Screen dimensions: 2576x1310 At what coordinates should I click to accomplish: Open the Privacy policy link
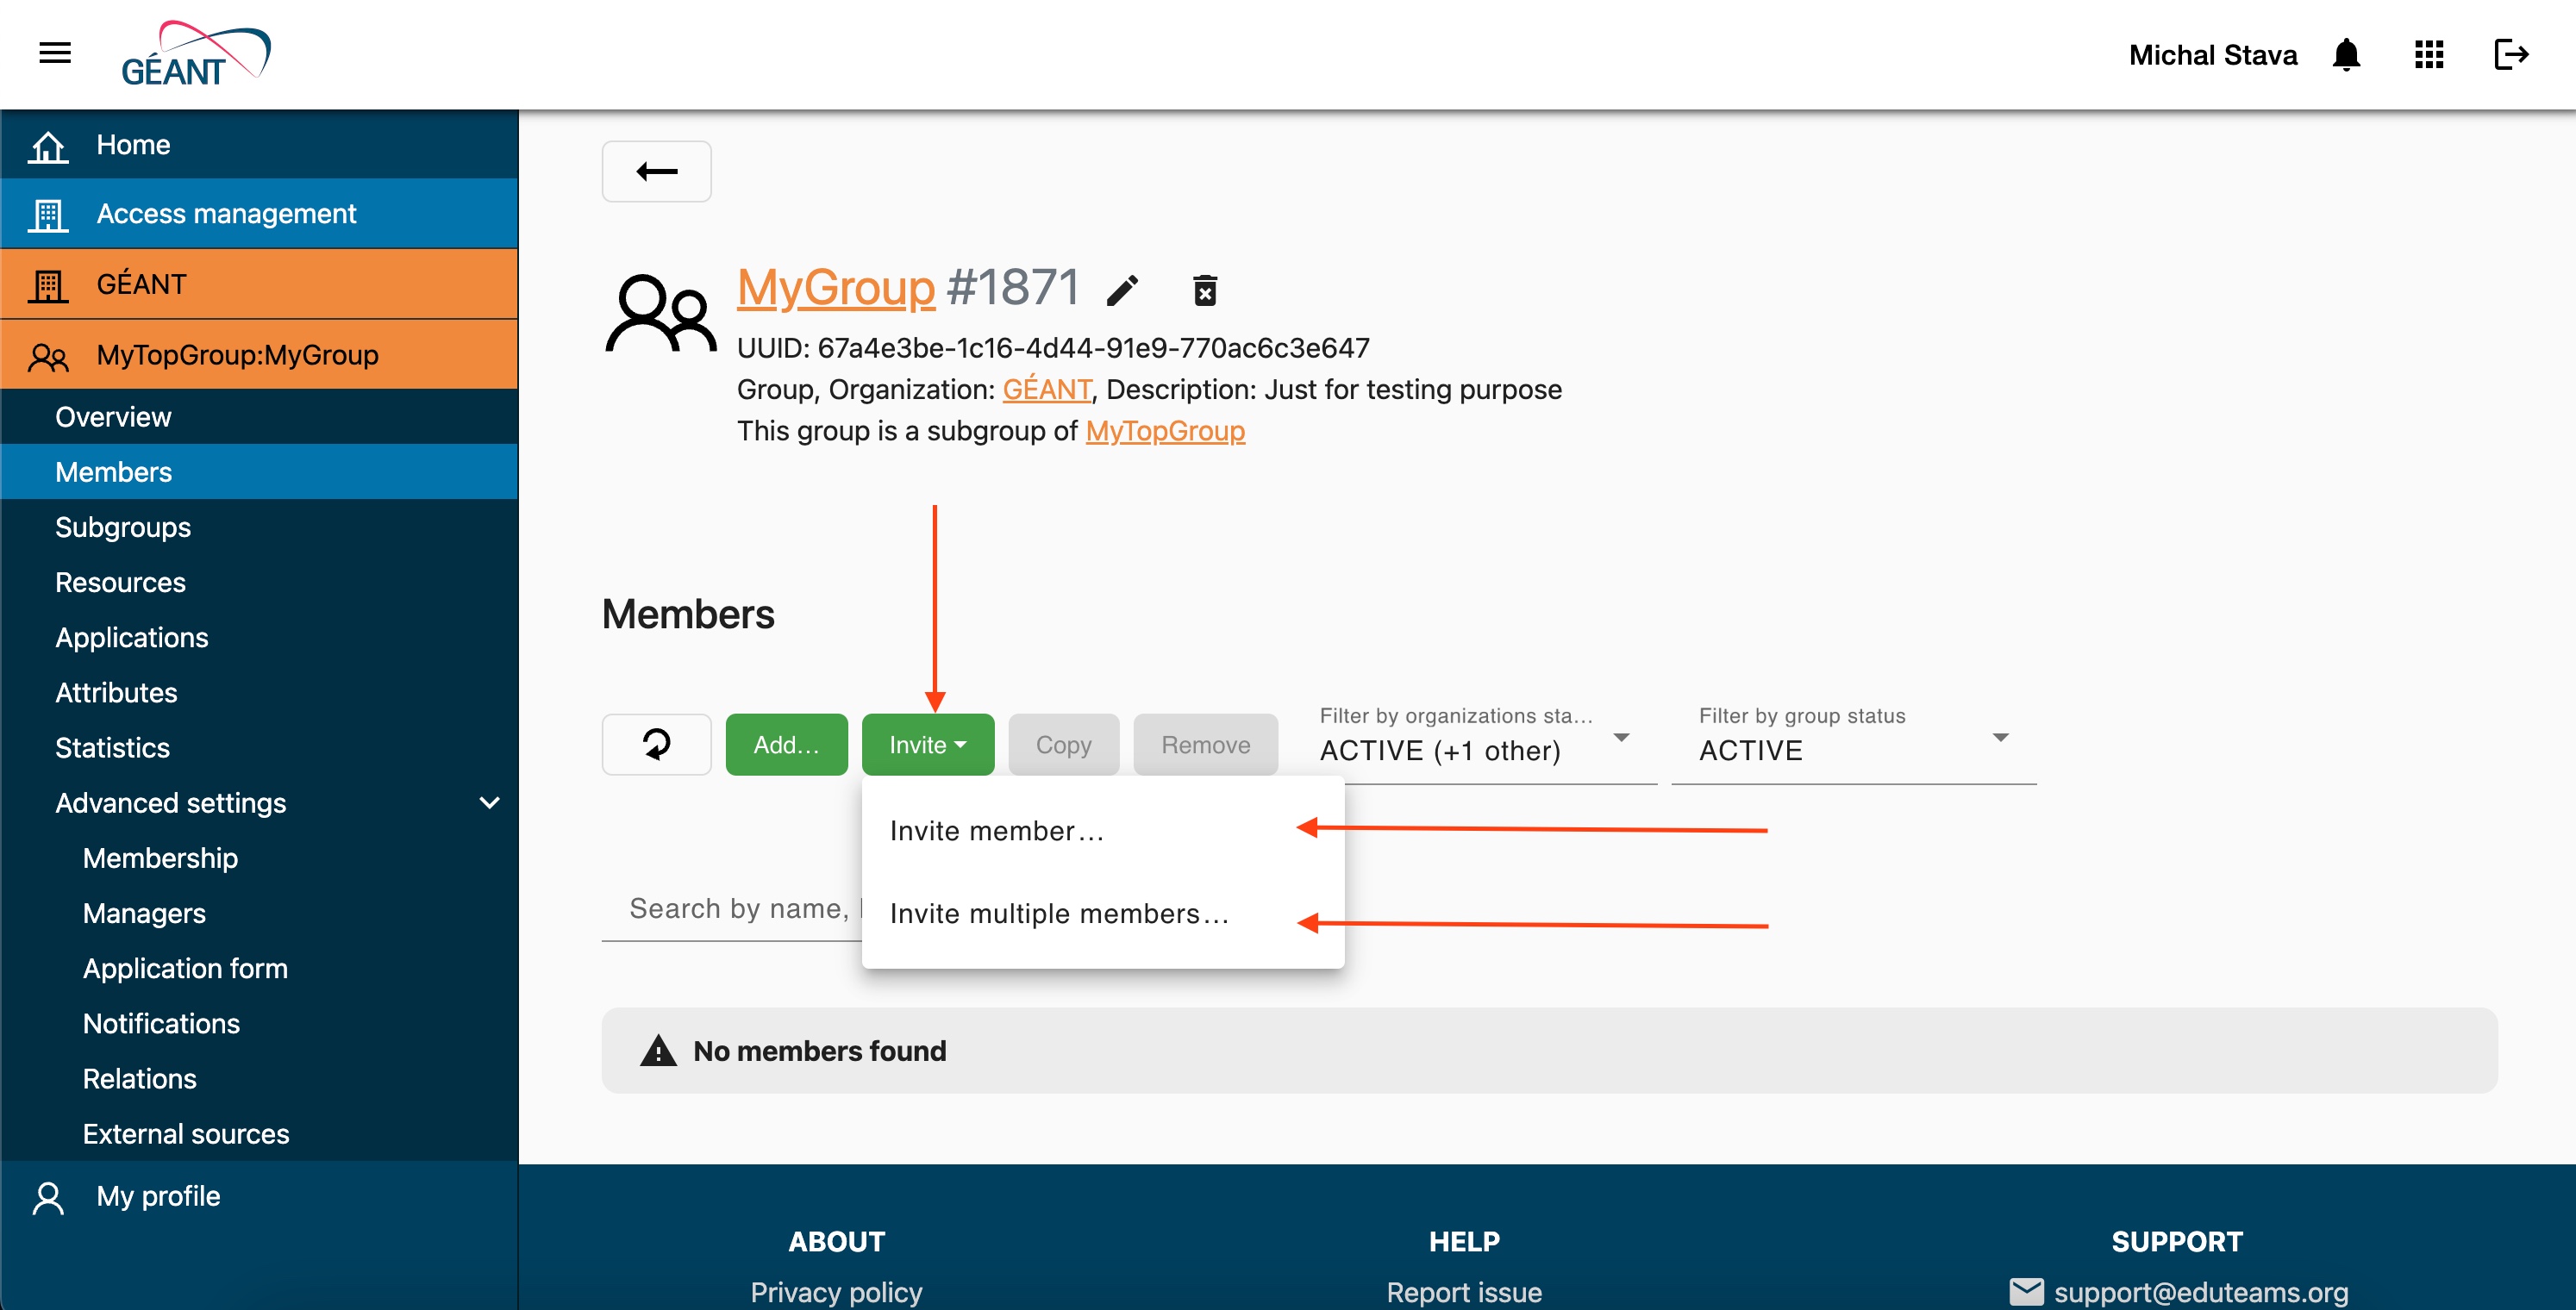(836, 1292)
